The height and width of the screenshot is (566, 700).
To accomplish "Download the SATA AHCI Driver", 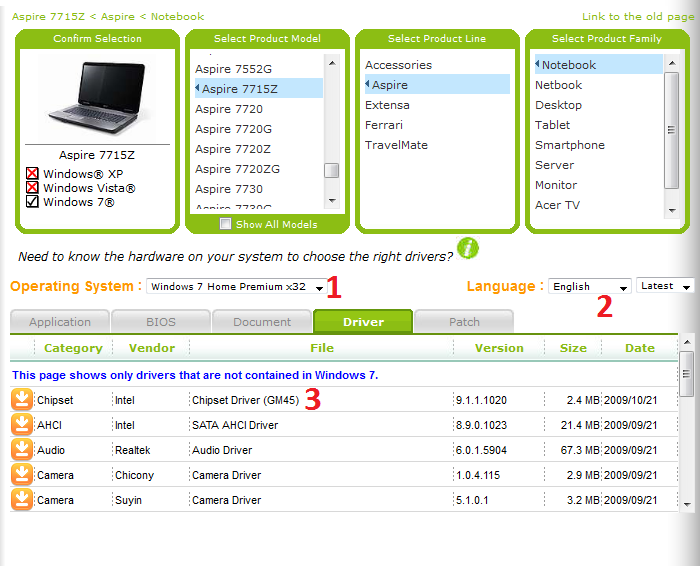I will pyautogui.click(x=21, y=424).
